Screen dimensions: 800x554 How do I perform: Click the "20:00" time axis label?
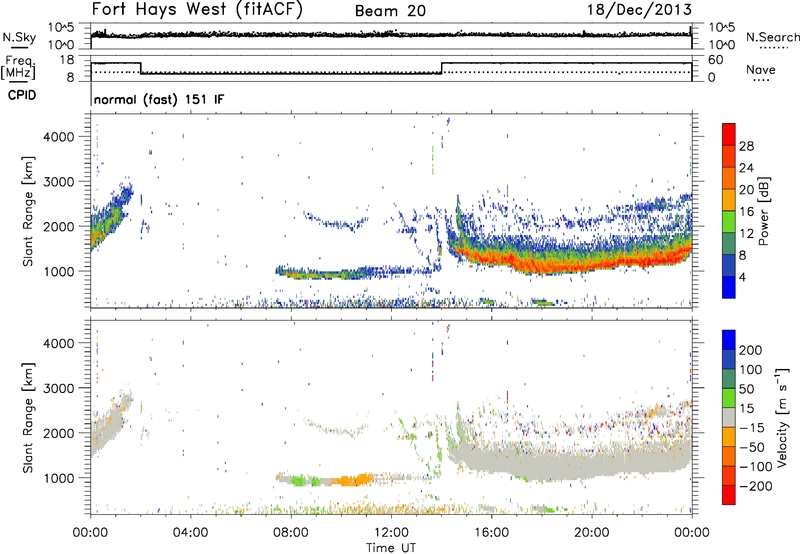pos(591,533)
